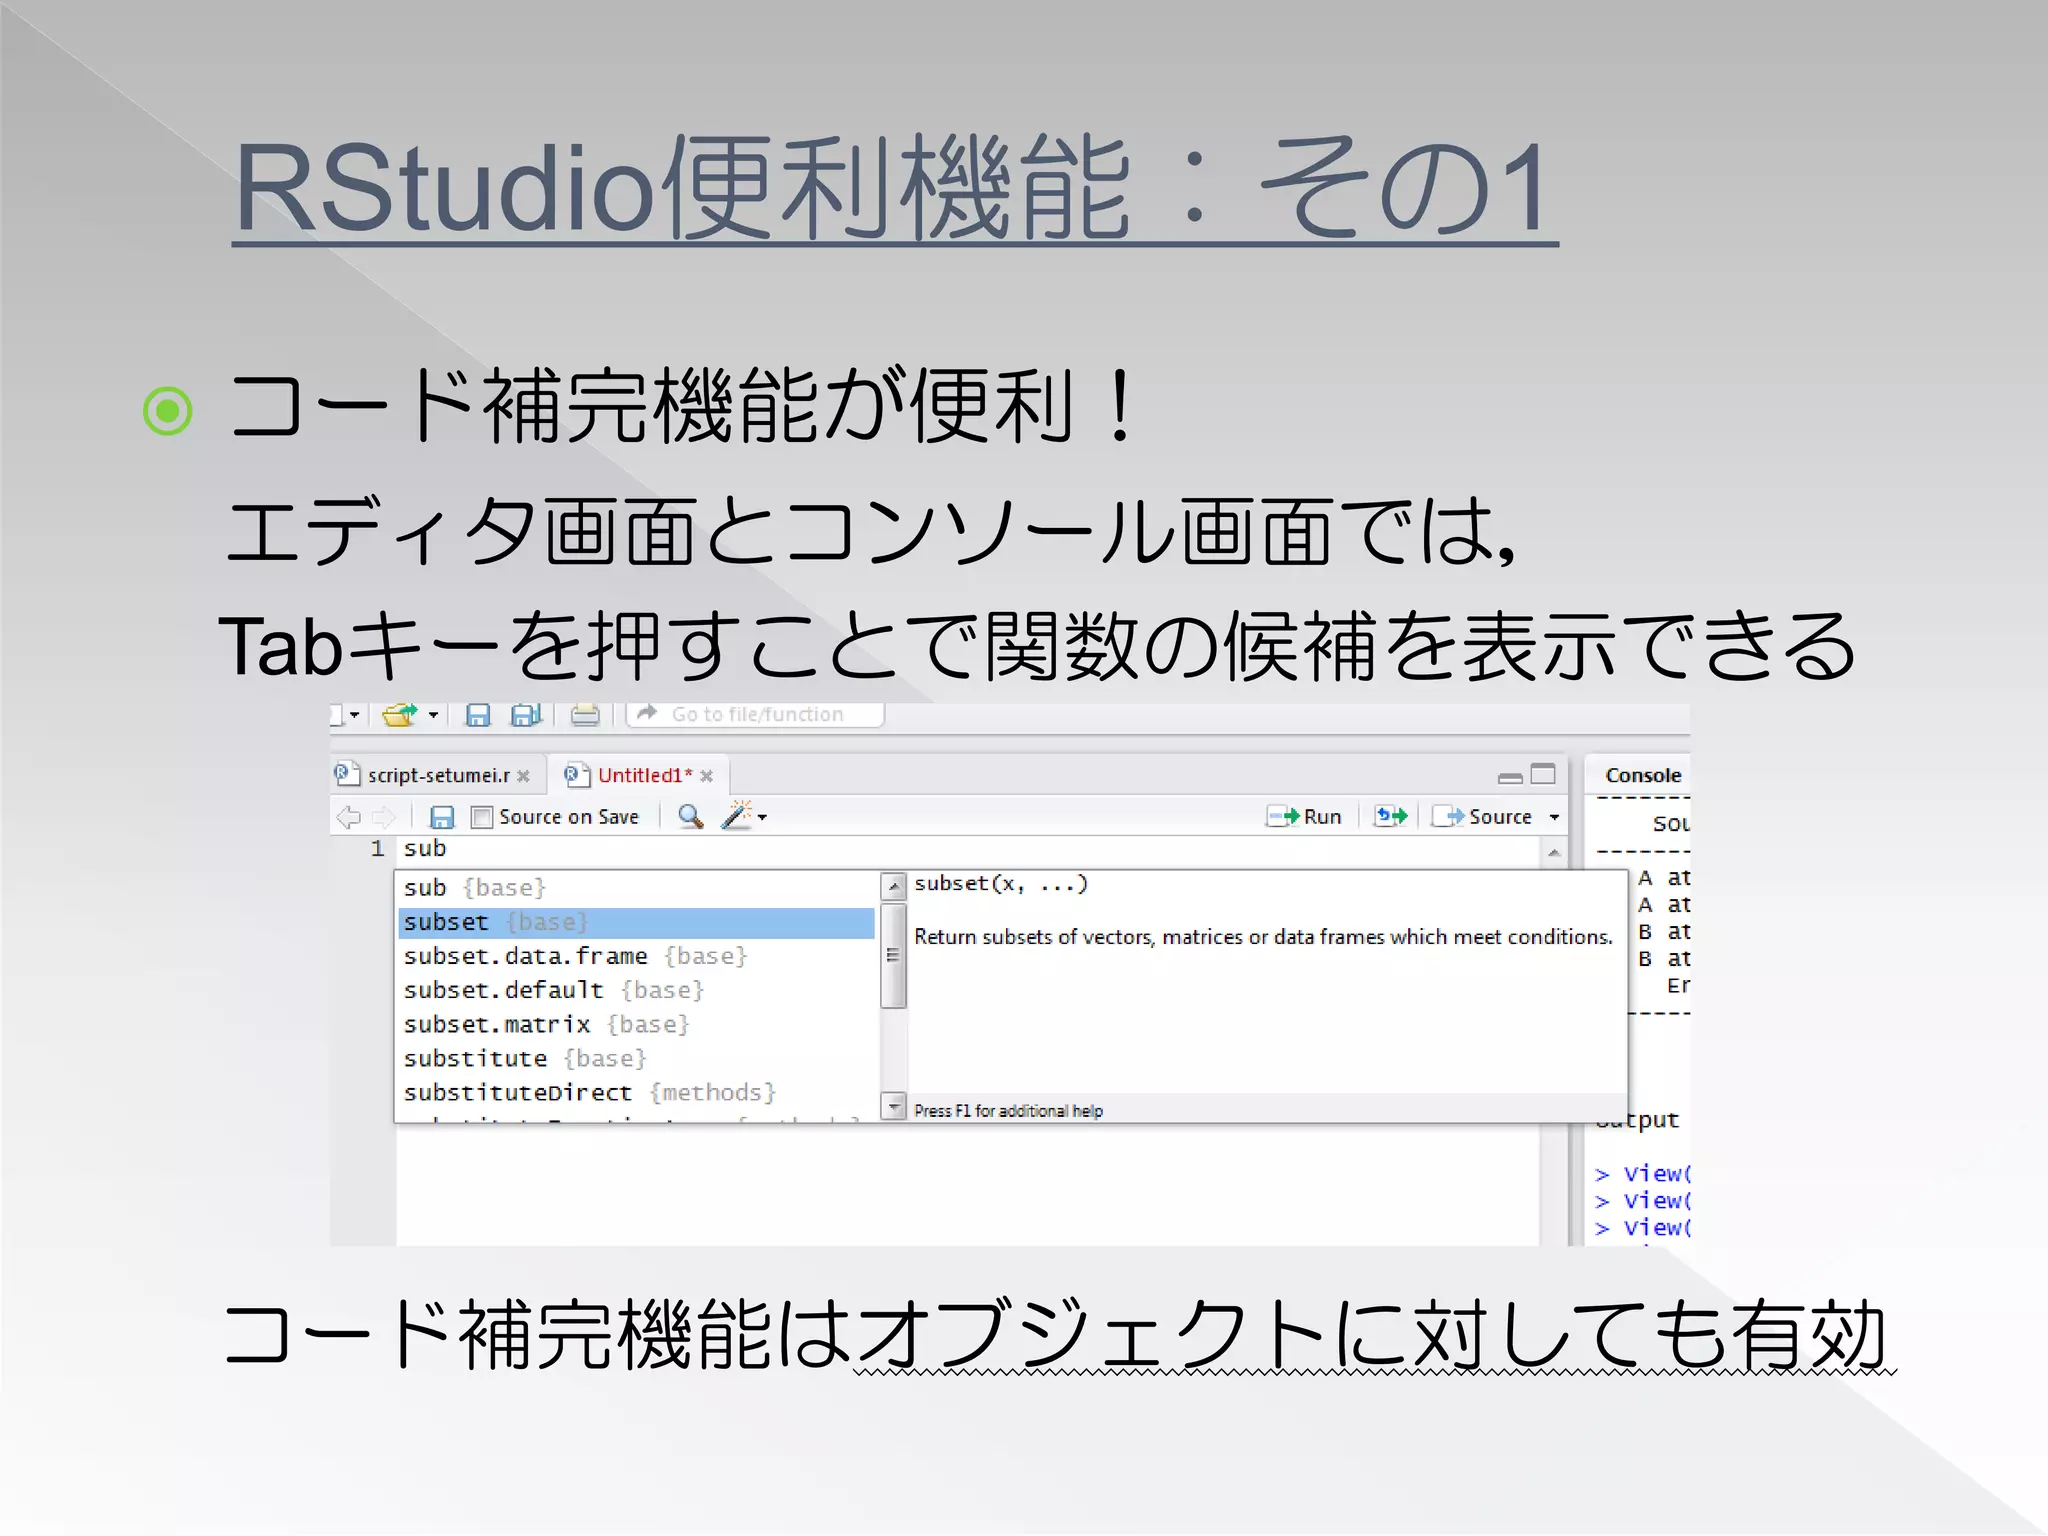The width and height of the screenshot is (2048, 1536).
Task: Open the Open File folder icon
Action: point(400,714)
